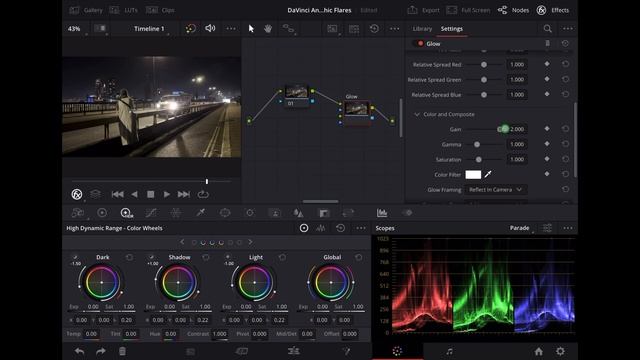Select the arrow pointer tool
Viewport: 640px width, 360px height.
[251, 29]
